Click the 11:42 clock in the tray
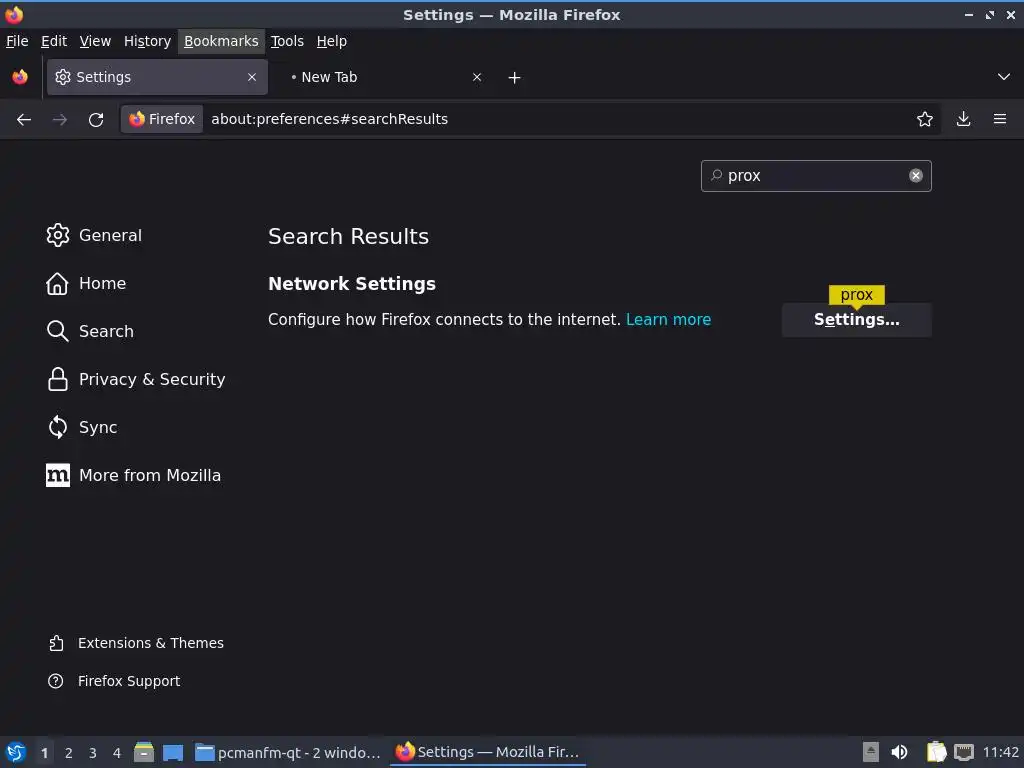This screenshot has height=768, width=1024. click(x=1000, y=752)
